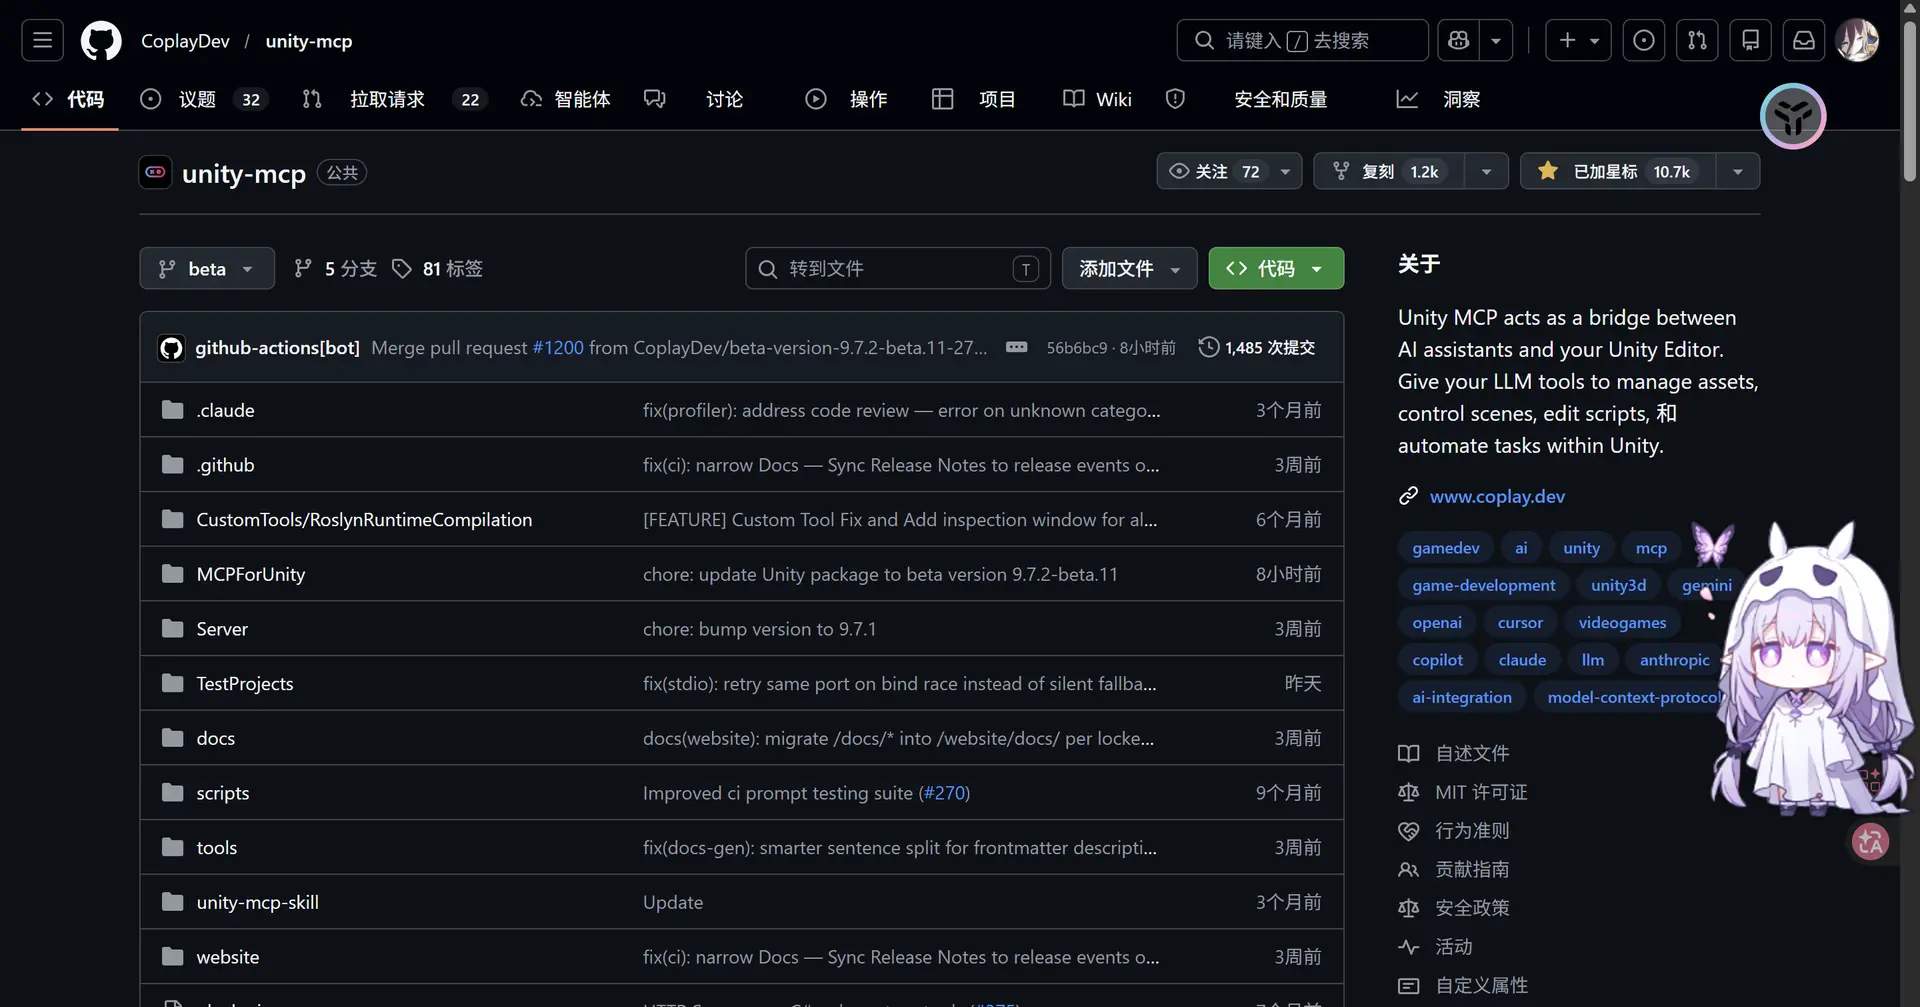Go to the GitHub home logo
Image resolution: width=1920 pixels, height=1007 pixels.
(x=101, y=41)
